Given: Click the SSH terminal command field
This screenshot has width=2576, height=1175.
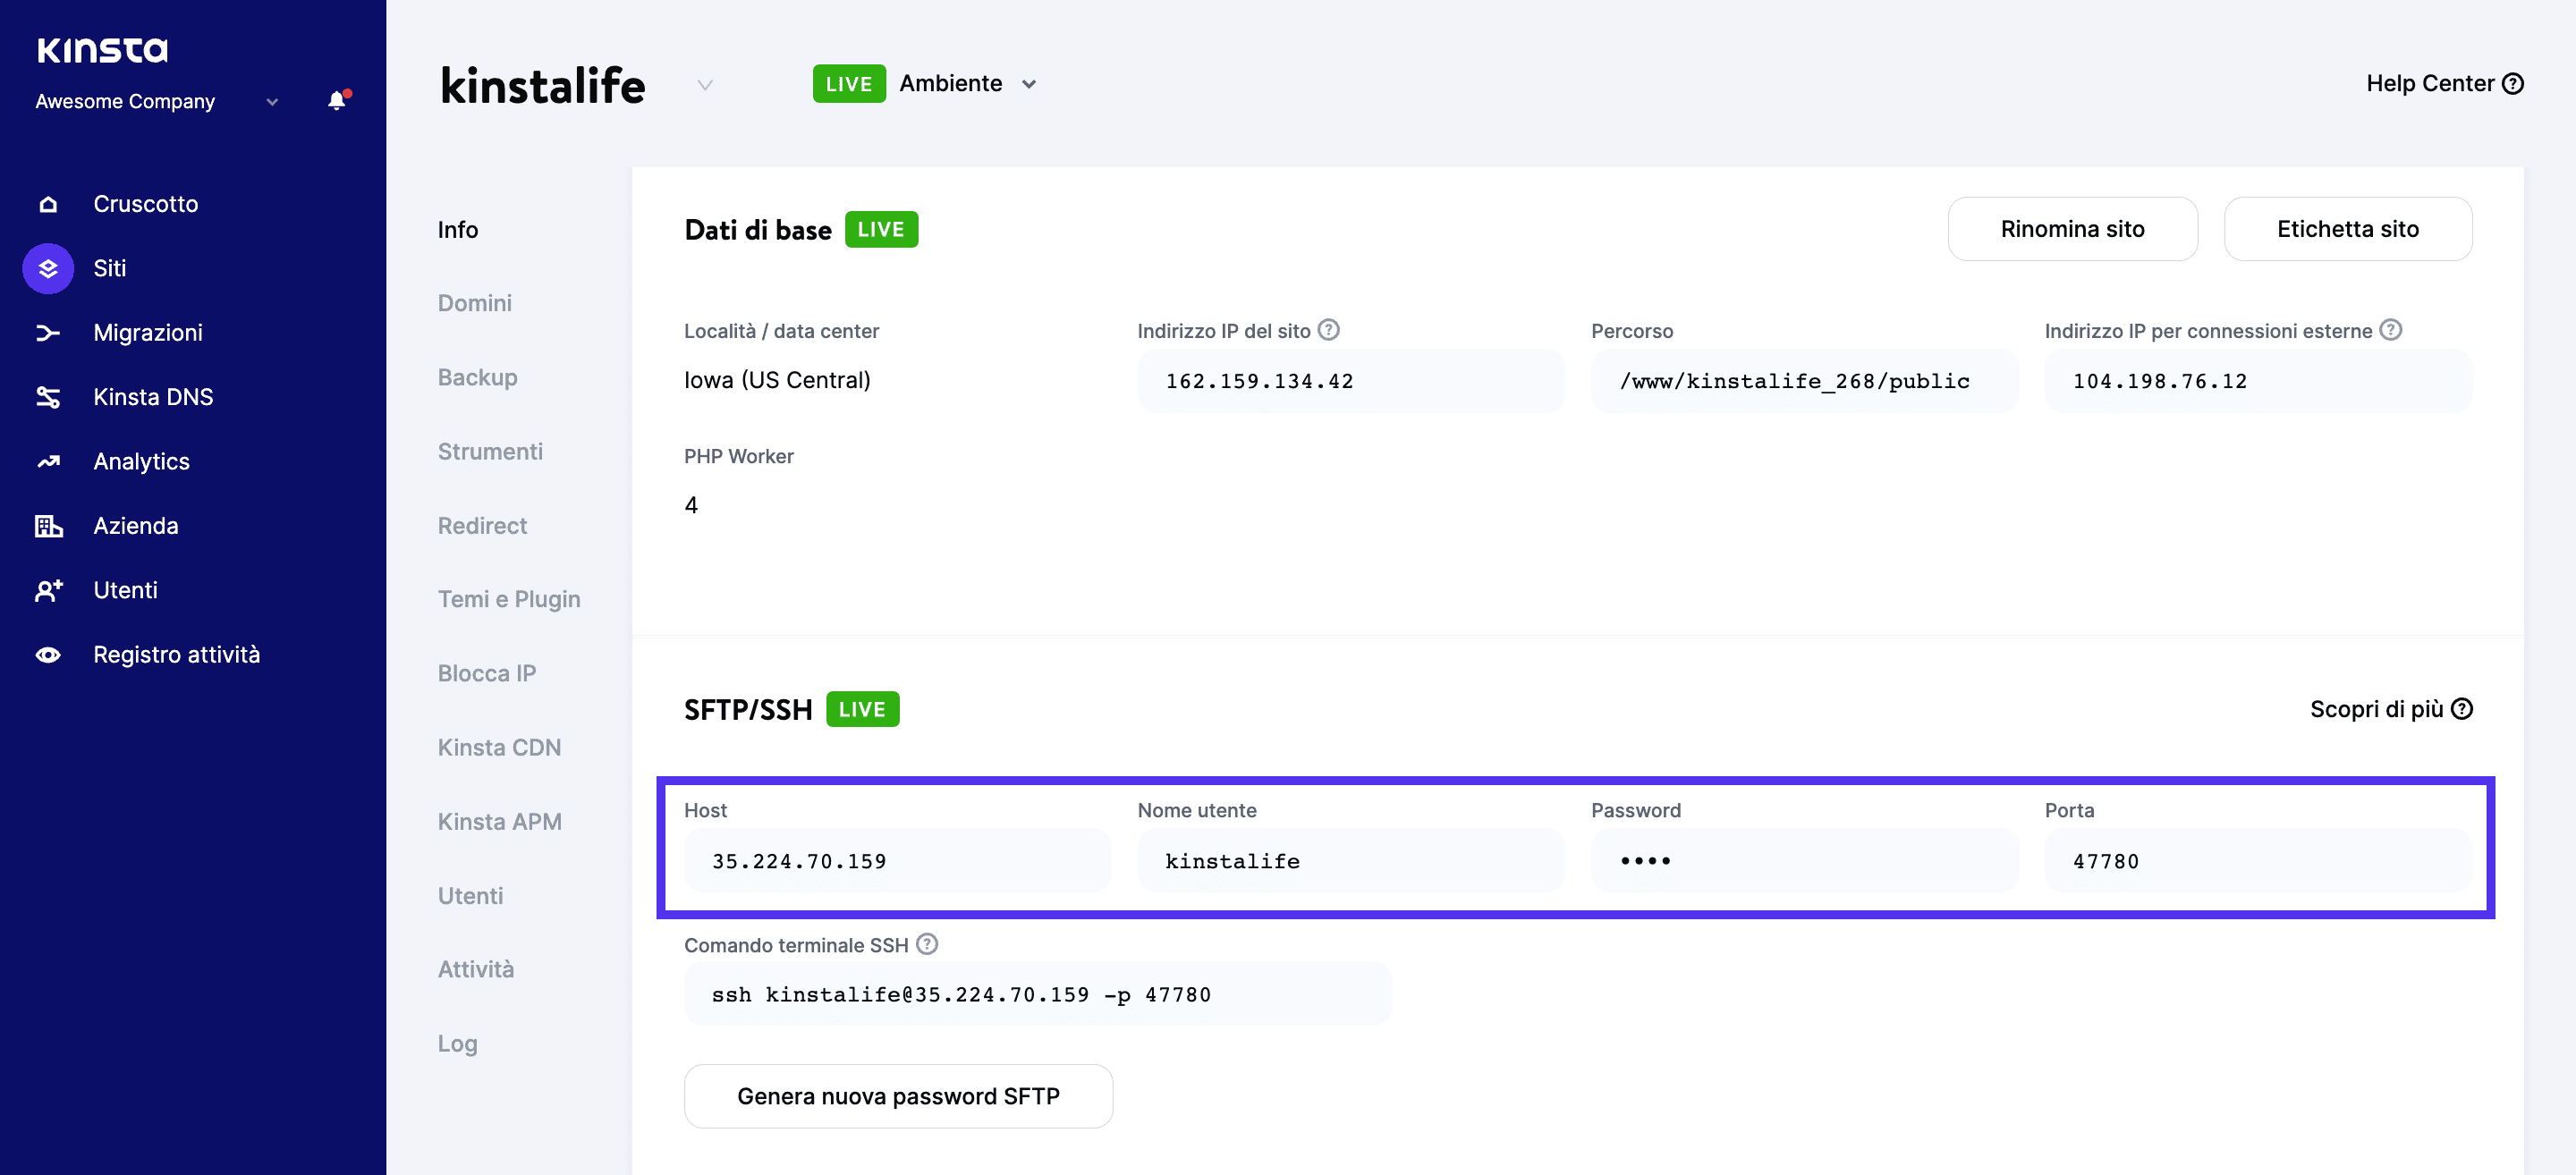Looking at the screenshot, I should (1037, 994).
